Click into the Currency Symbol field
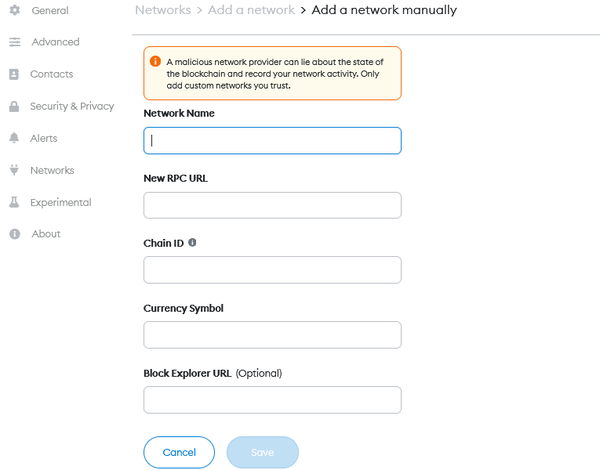 [x=272, y=335]
